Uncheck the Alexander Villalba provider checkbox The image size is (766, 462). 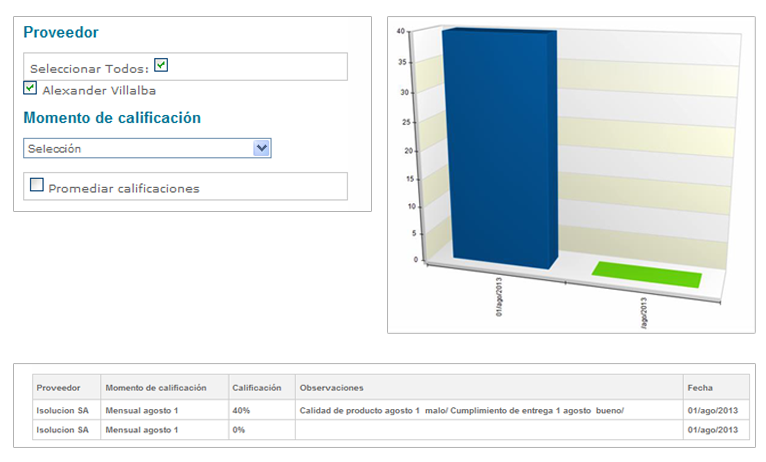click(30, 88)
